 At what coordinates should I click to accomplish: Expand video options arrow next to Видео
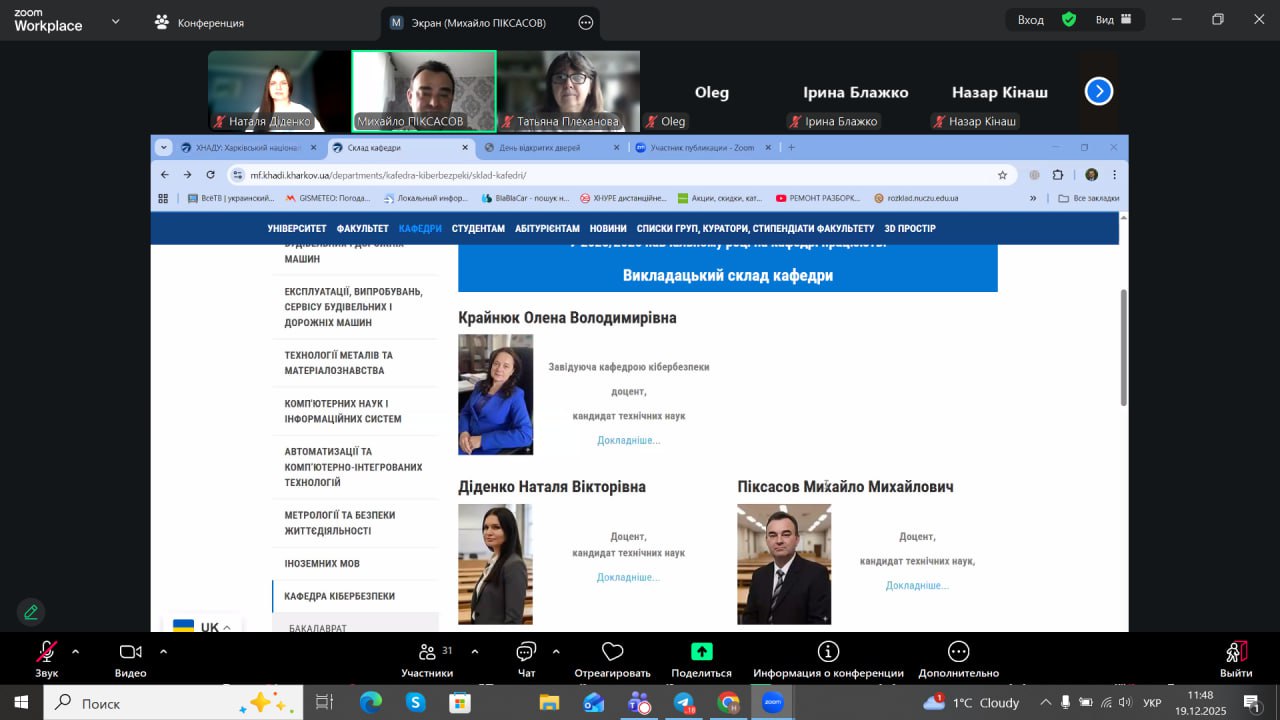click(163, 651)
